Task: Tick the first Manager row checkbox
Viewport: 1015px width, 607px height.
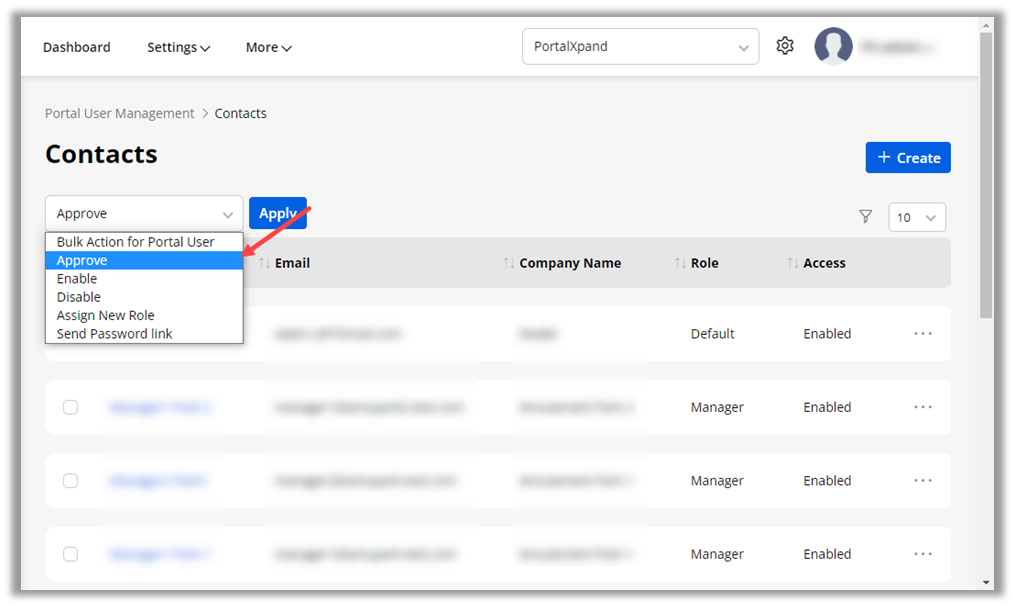Action: (x=70, y=407)
